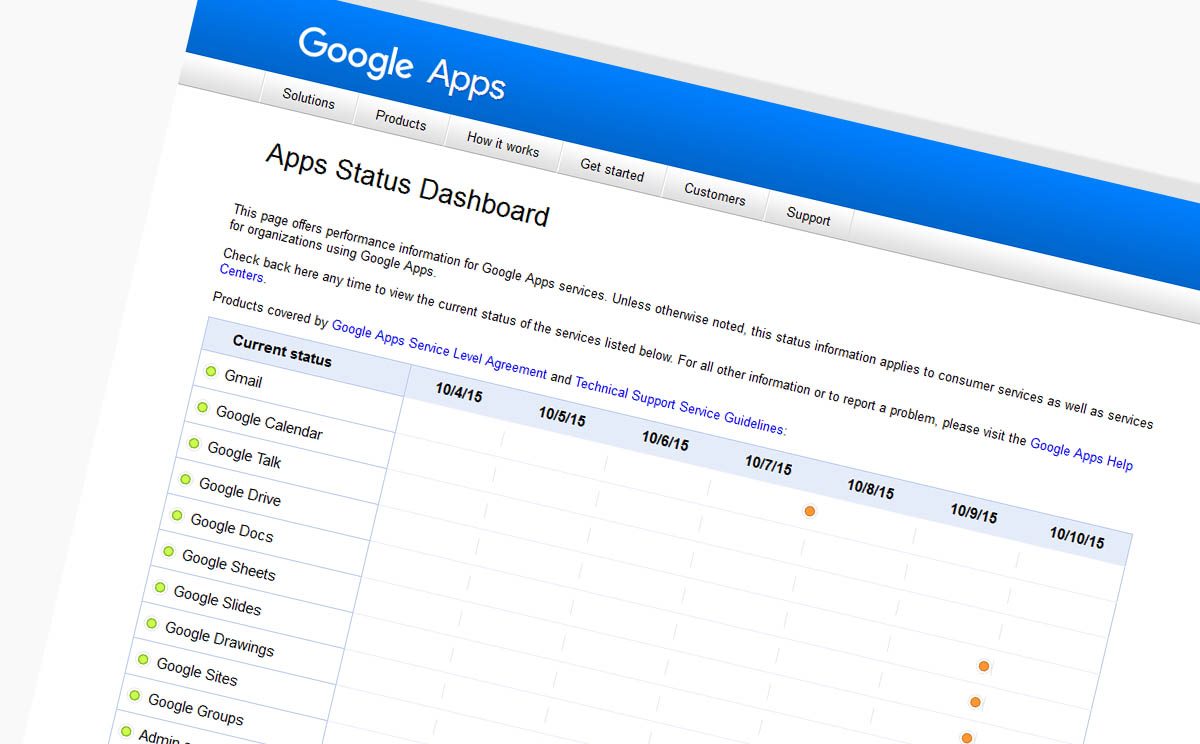Screen dimensions: 1200x744
Task: Click the green status dot beside Google Sites
Action: tap(143, 660)
